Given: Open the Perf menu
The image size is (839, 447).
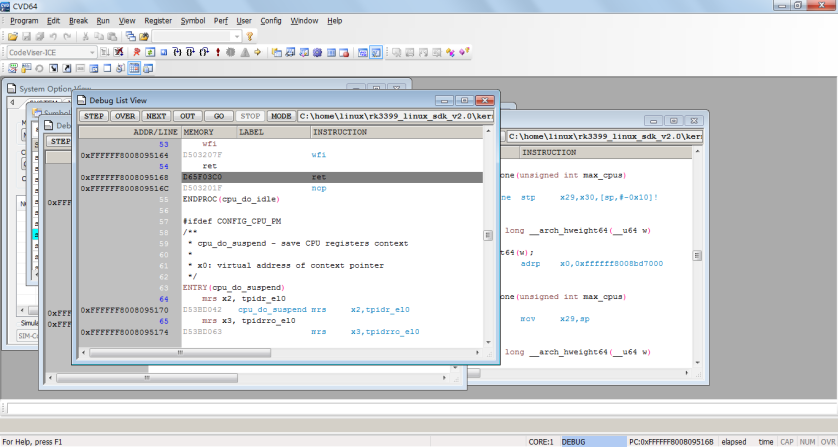Looking at the screenshot, I should pyautogui.click(x=221, y=20).
